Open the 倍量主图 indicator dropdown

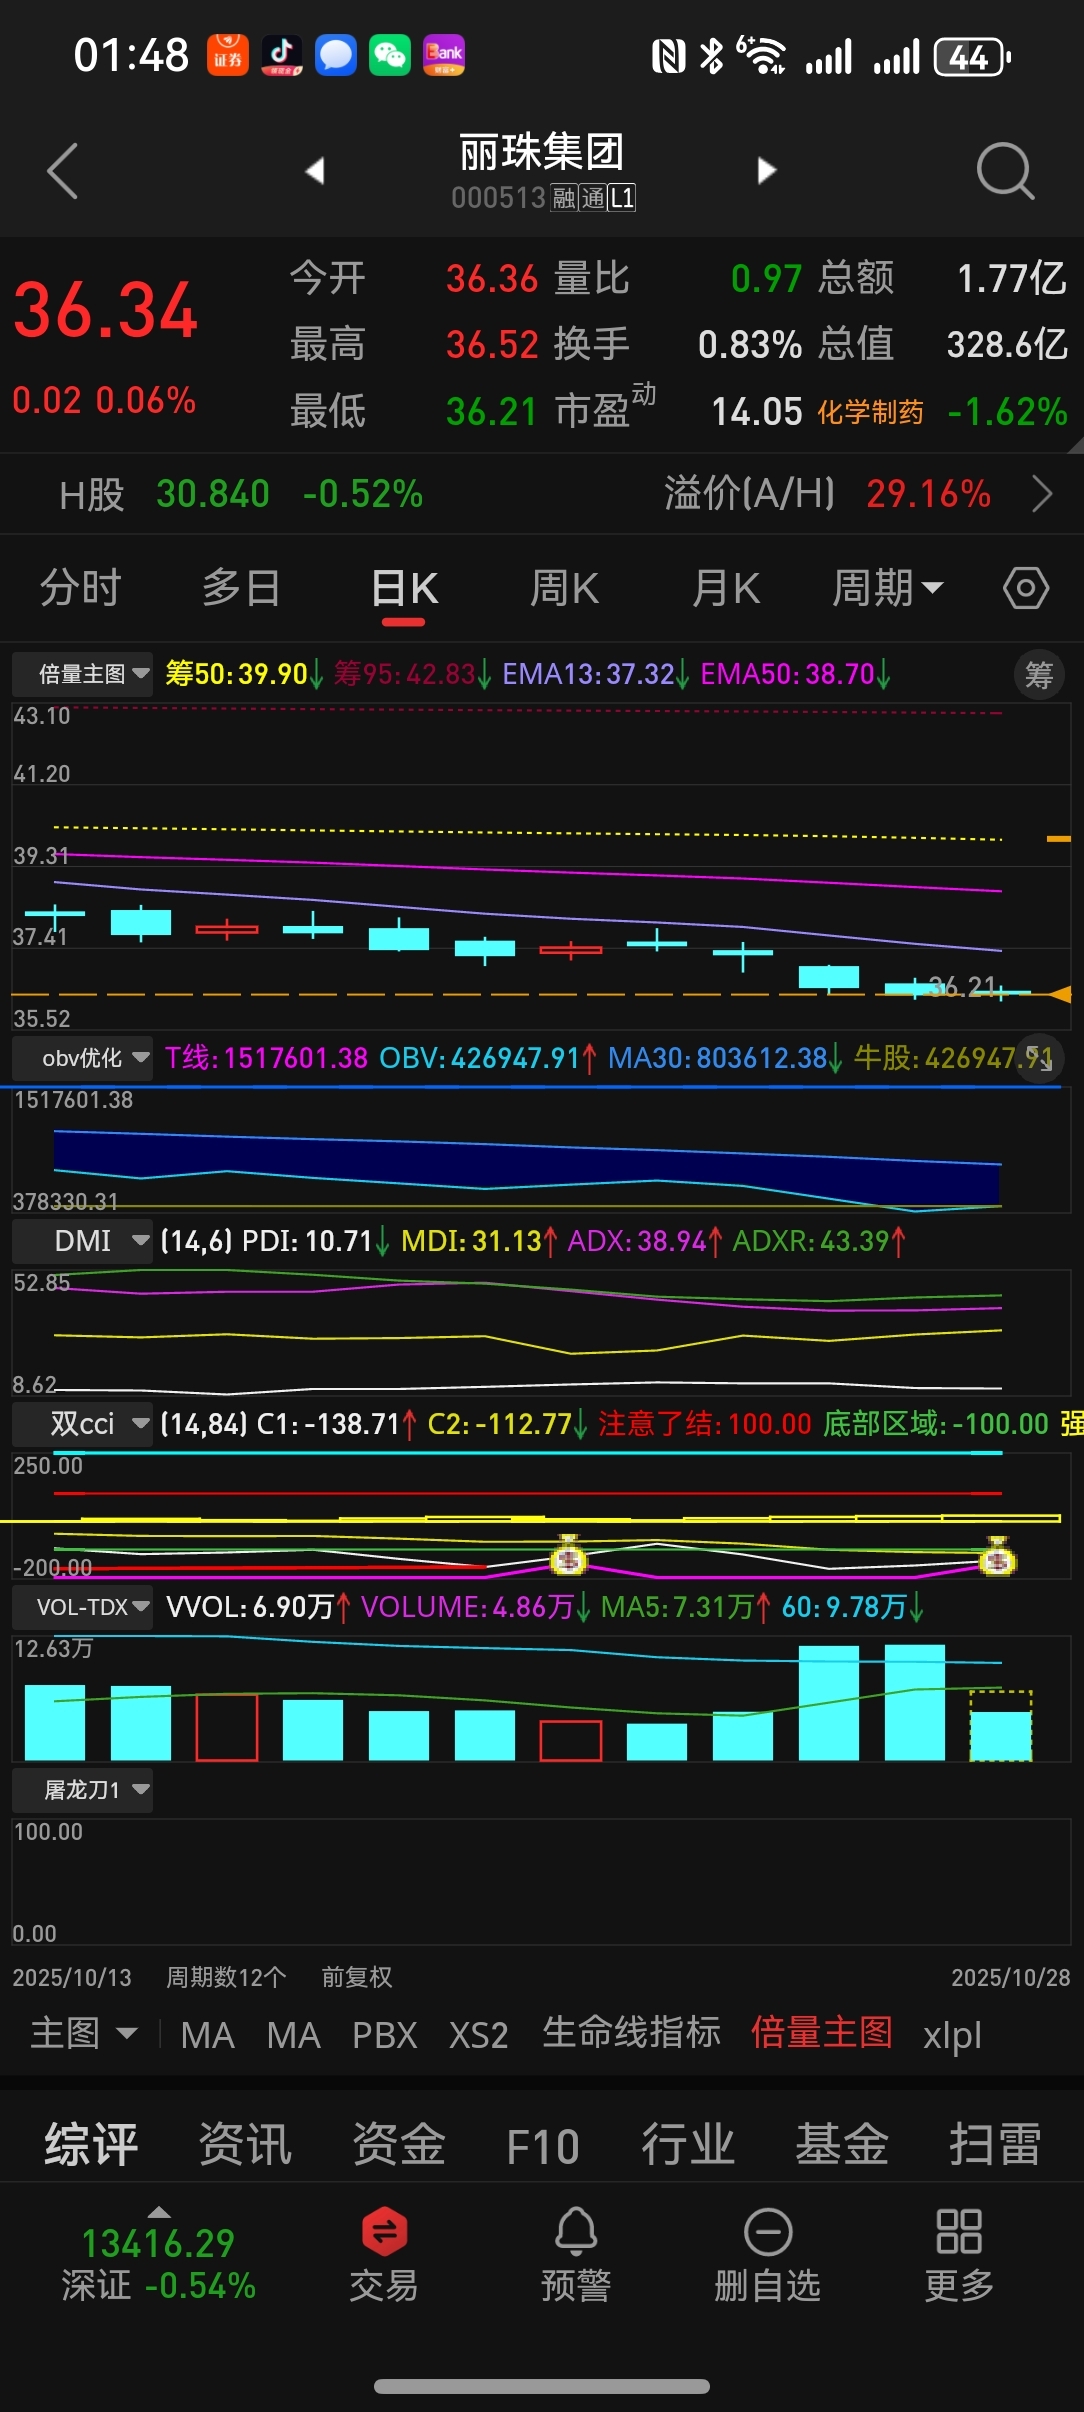coord(83,674)
